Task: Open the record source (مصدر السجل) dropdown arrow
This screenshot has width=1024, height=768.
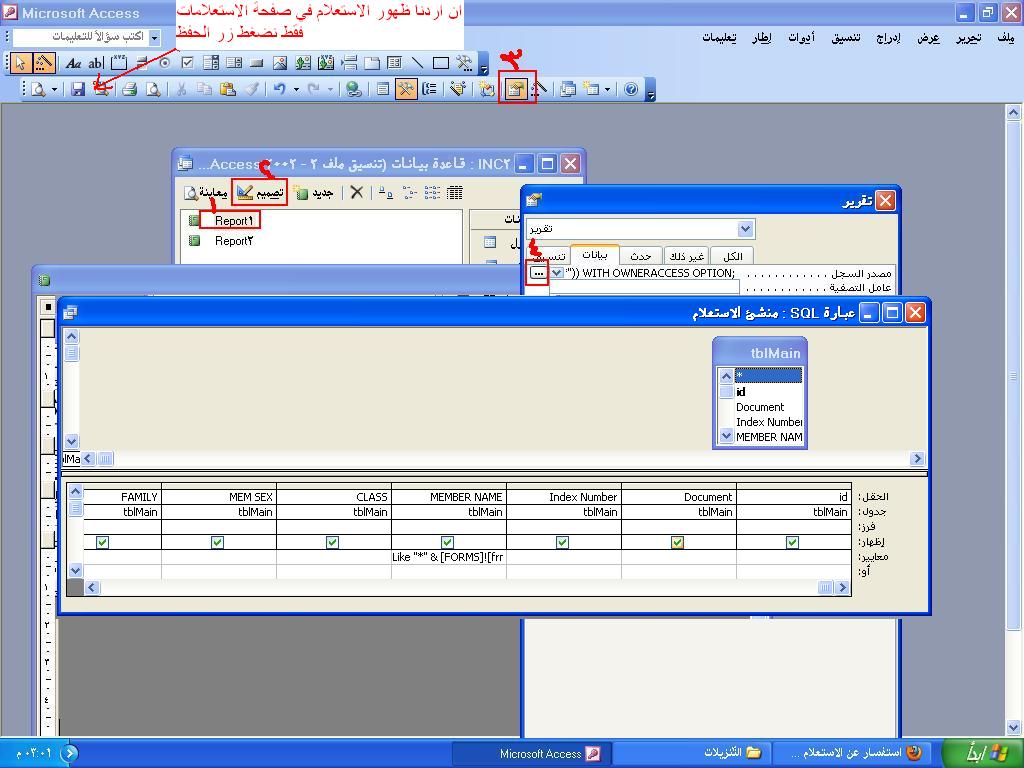Action: coord(556,273)
